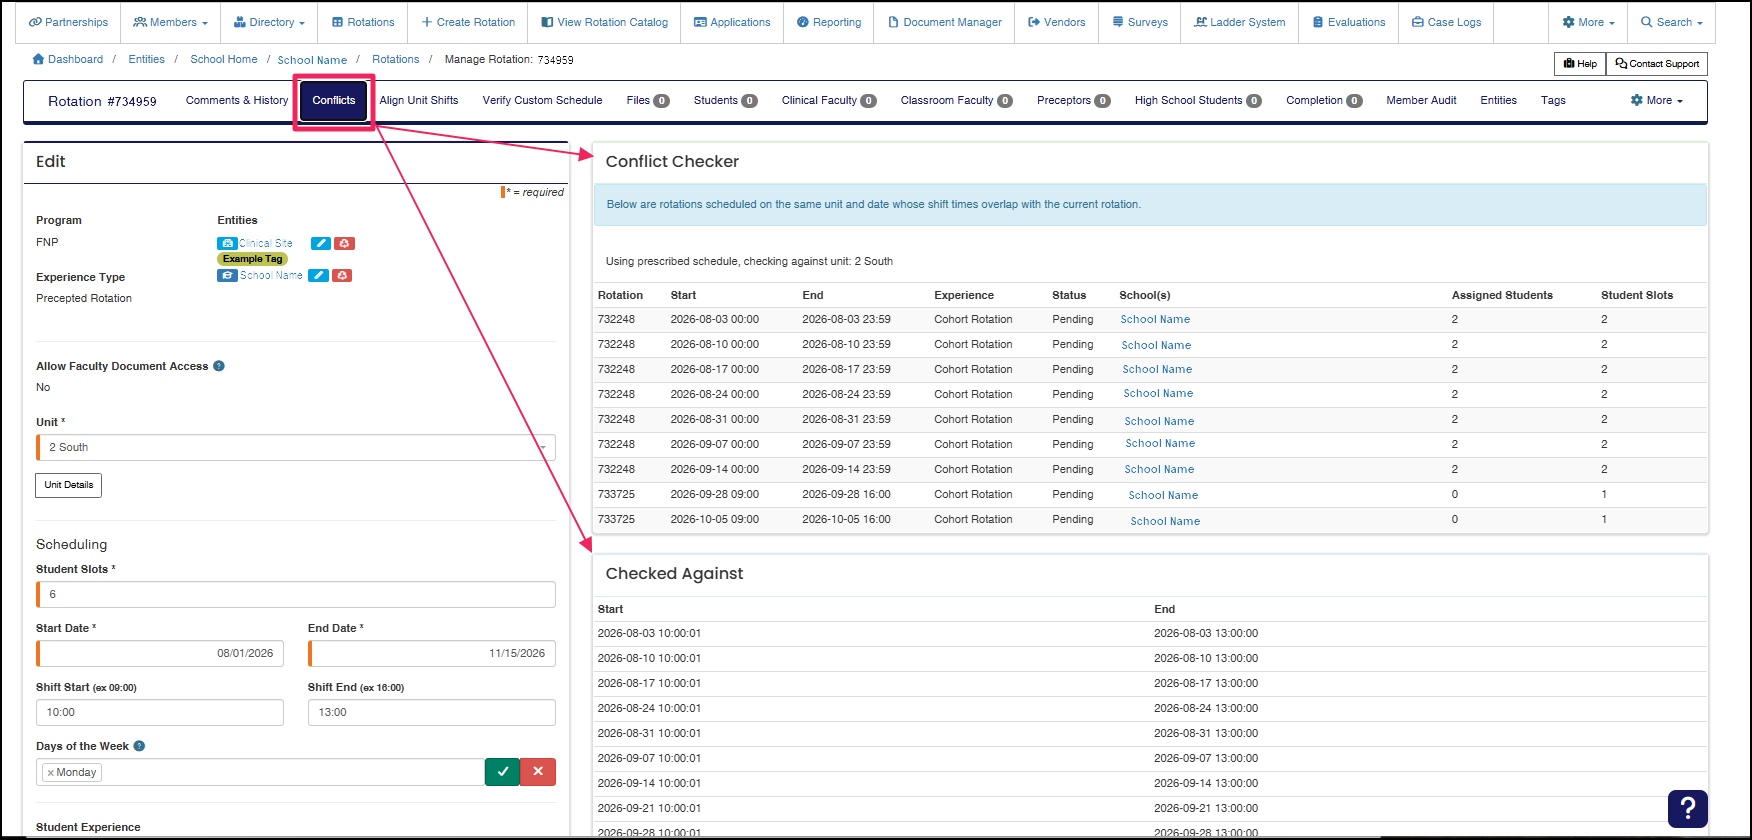Image resolution: width=1752 pixels, height=840 pixels.
Task: Open Students tab
Action: tap(725, 100)
